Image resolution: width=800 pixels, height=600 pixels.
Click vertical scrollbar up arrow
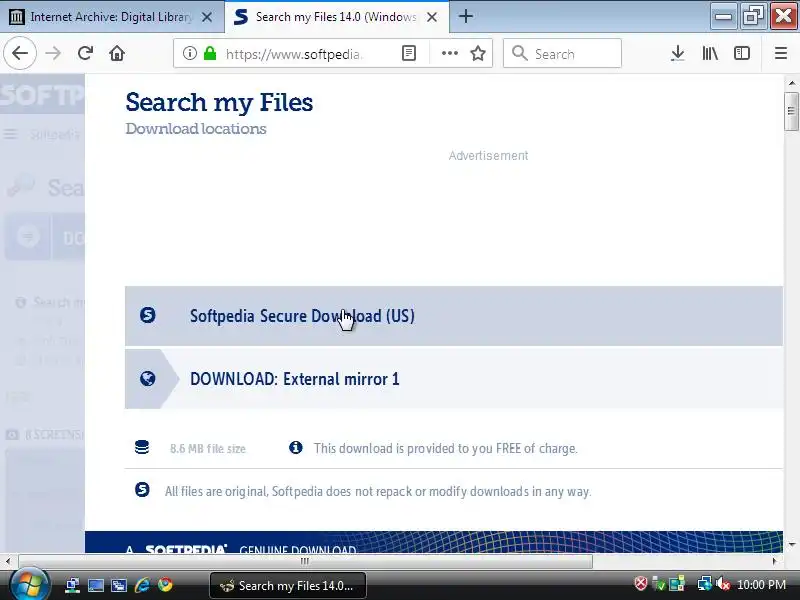coord(791,83)
